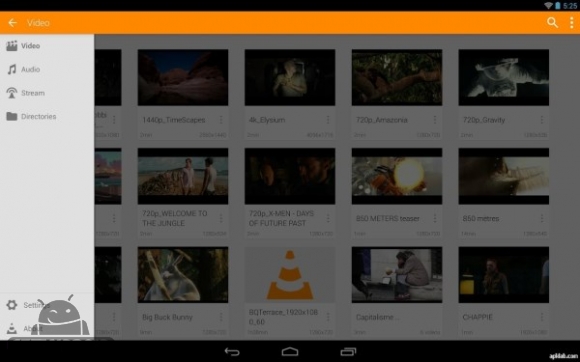Open the BQTerrace VLC cone thumbnail

(x=290, y=275)
